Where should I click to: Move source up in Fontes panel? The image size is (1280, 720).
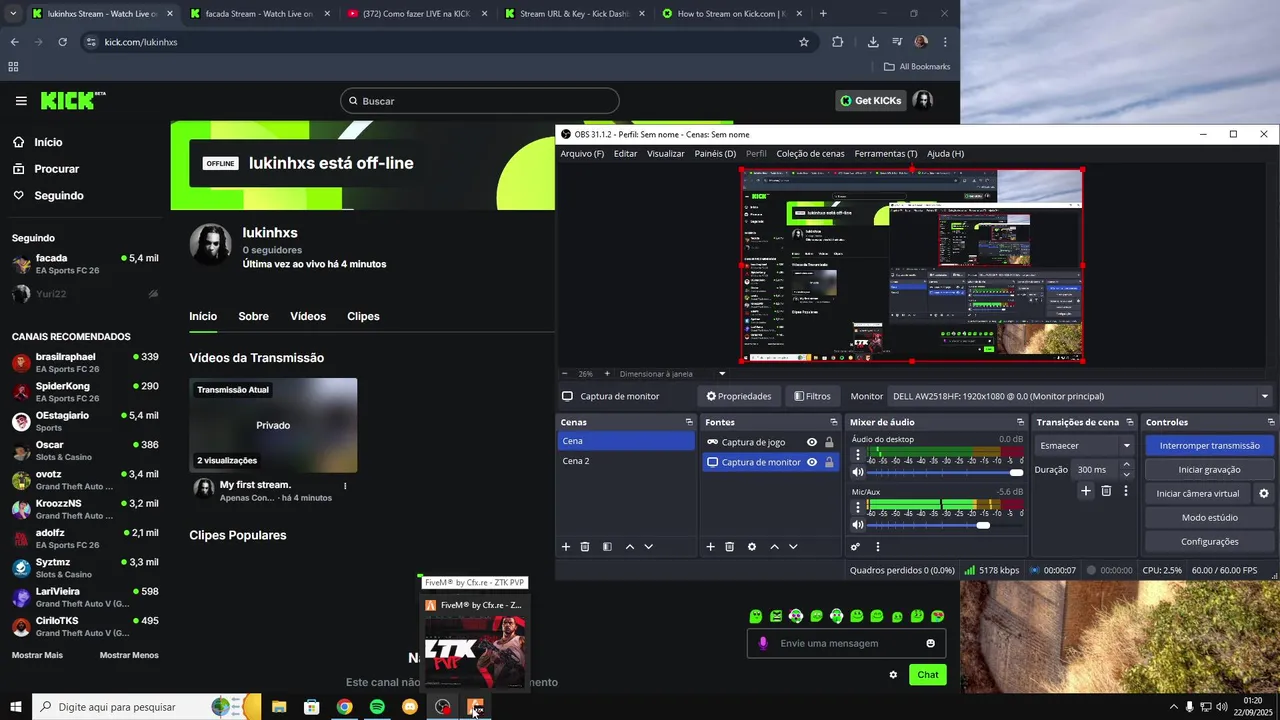click(774, 547)
